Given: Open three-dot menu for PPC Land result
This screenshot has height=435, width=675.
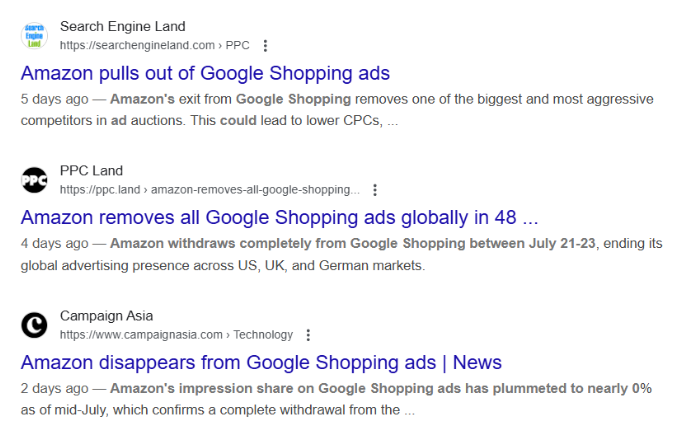Looking at the screenshot, I should (375, 190).
